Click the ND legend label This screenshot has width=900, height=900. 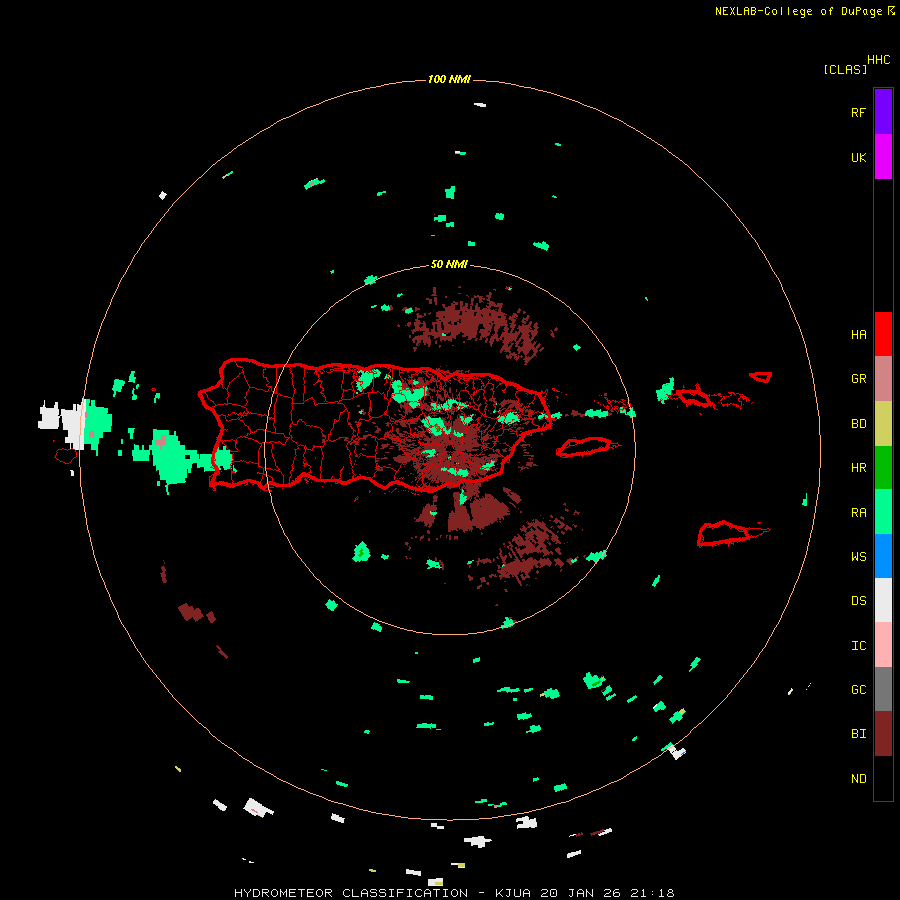tap(858, 779)
